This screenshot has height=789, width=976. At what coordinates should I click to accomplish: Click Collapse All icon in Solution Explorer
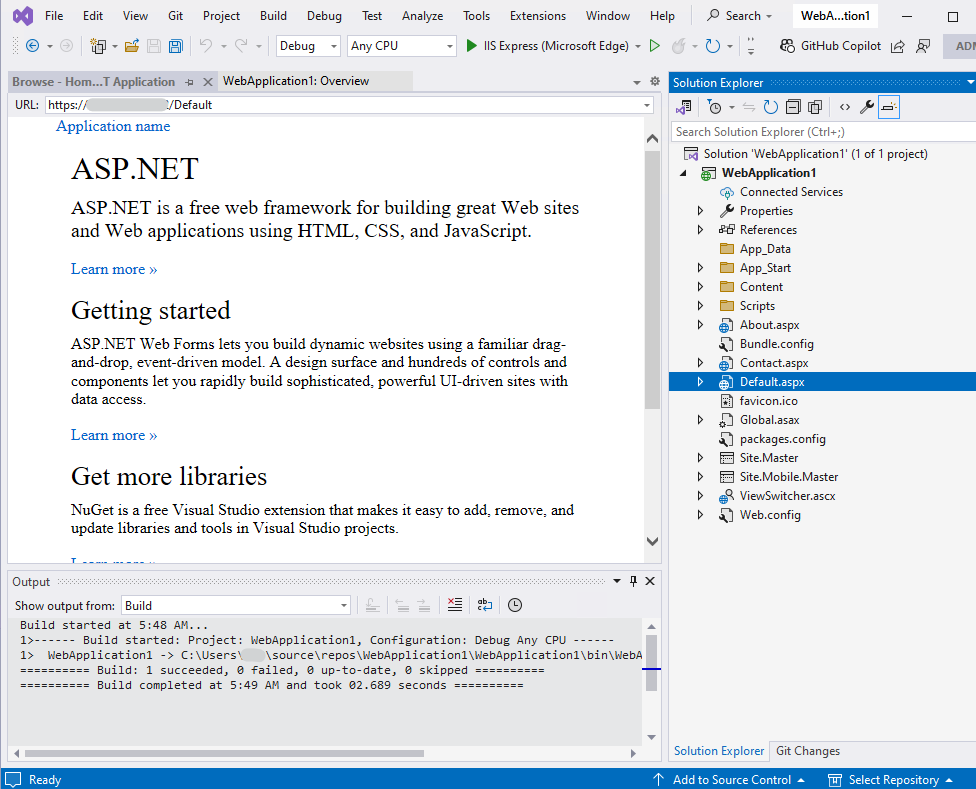[x=793, y=107]
